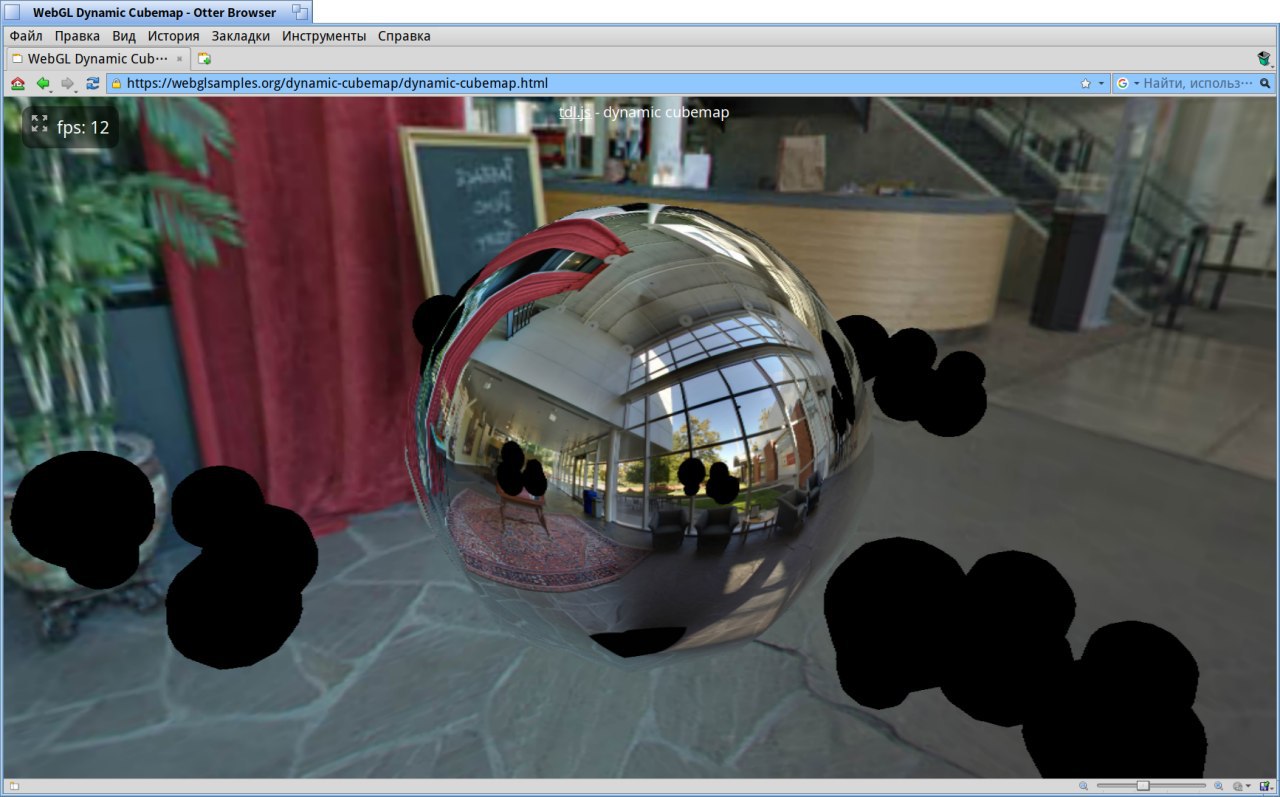Open the История menu
Image resolution: width=1280 pixels, height=797 pixels.
click(x=173, y=36)
